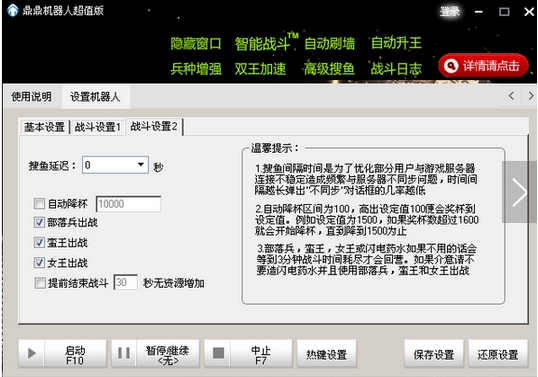538x377 pixels.
Task: Enable the 自动降杯 checkbox
Action: point(39,203)
